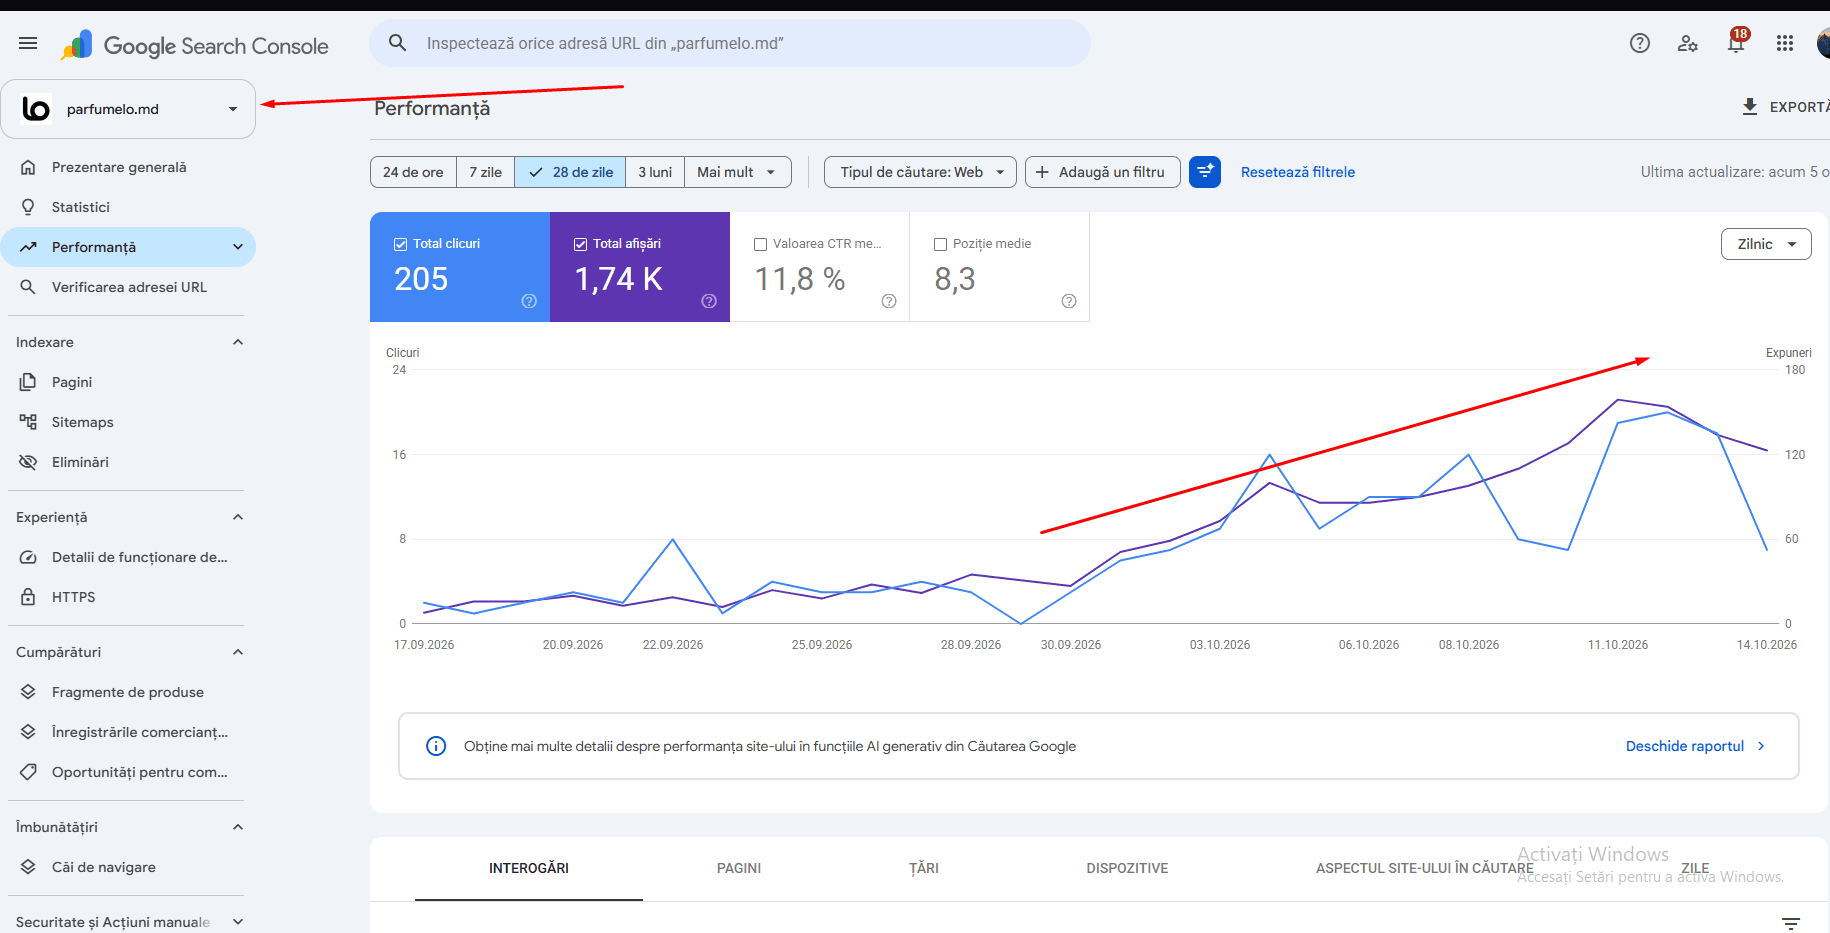The image size is (1830, 933).
Task: Go to Prezentare generală home item
Action: point(128,167)
